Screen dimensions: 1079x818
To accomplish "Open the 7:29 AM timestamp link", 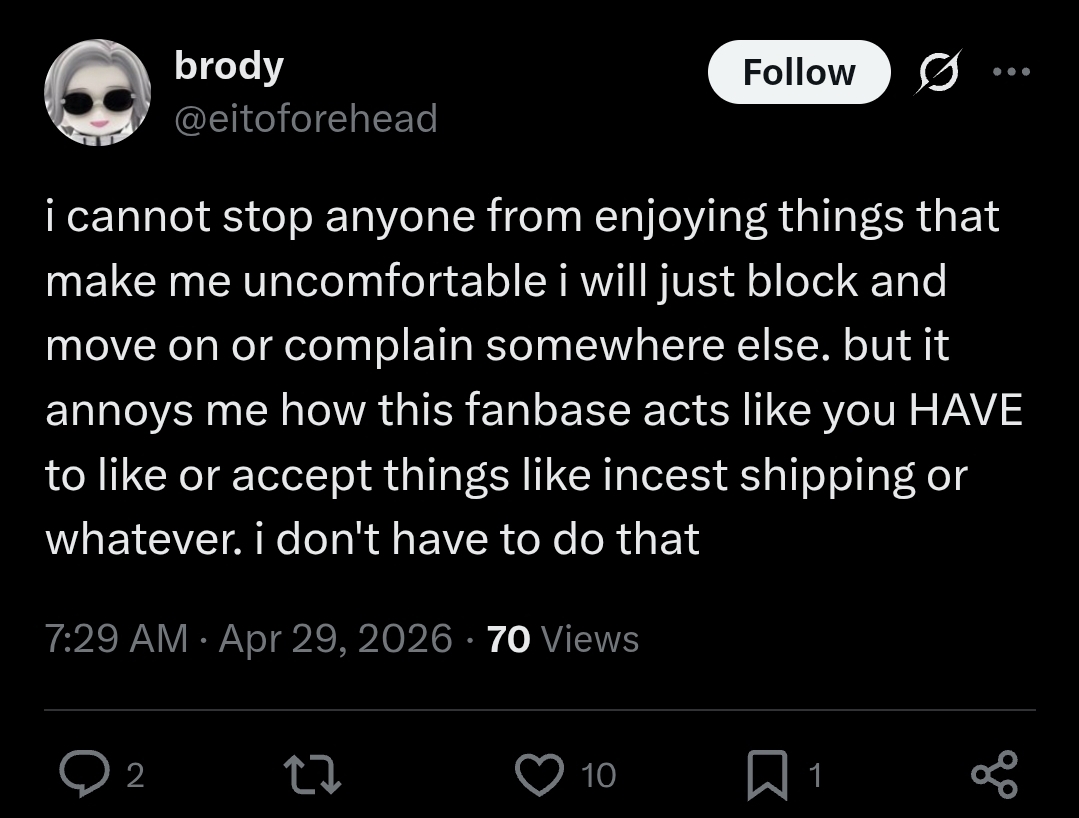I will pyautogui.click(x=116, y=638).
